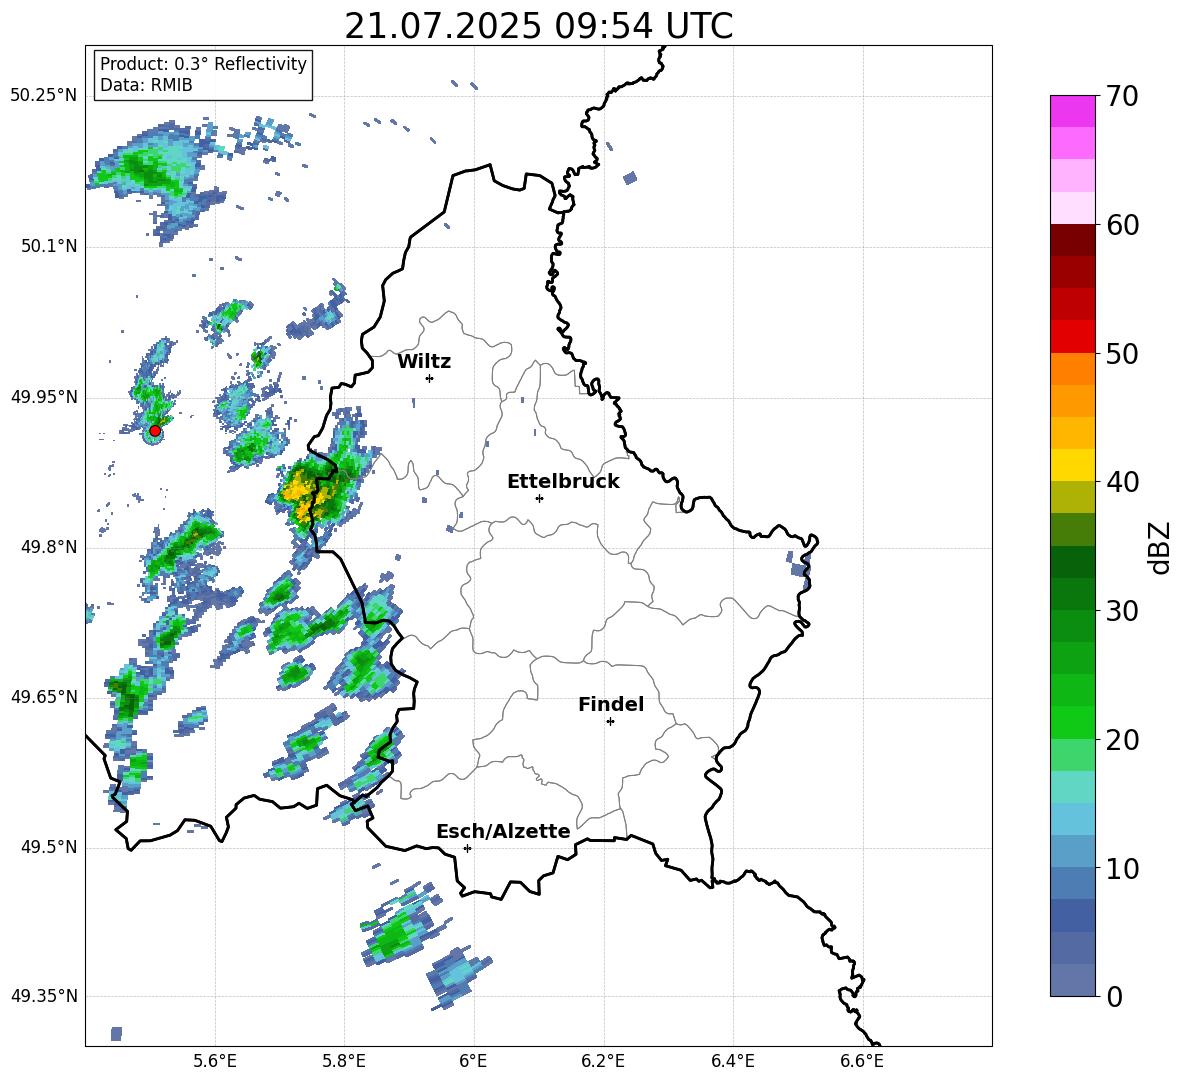Click the colorbar tick label 50
Screen dimensions: 1184x1081
pyautogui.click(x=1122, y=354)
